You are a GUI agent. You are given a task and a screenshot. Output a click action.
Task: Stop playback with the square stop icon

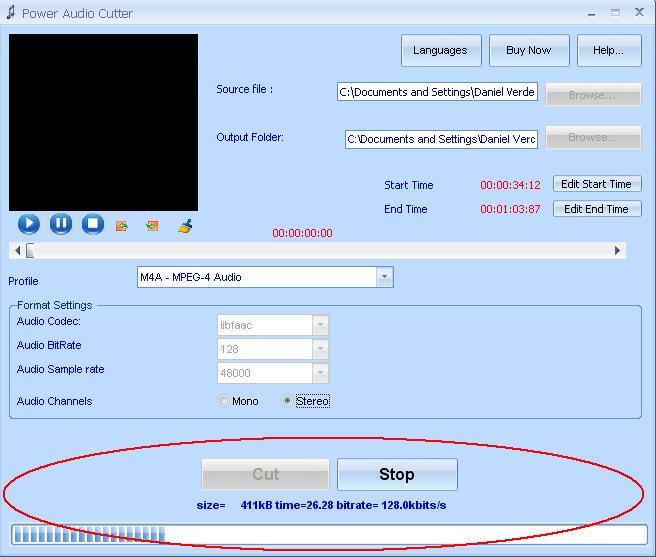coord(93,224)
